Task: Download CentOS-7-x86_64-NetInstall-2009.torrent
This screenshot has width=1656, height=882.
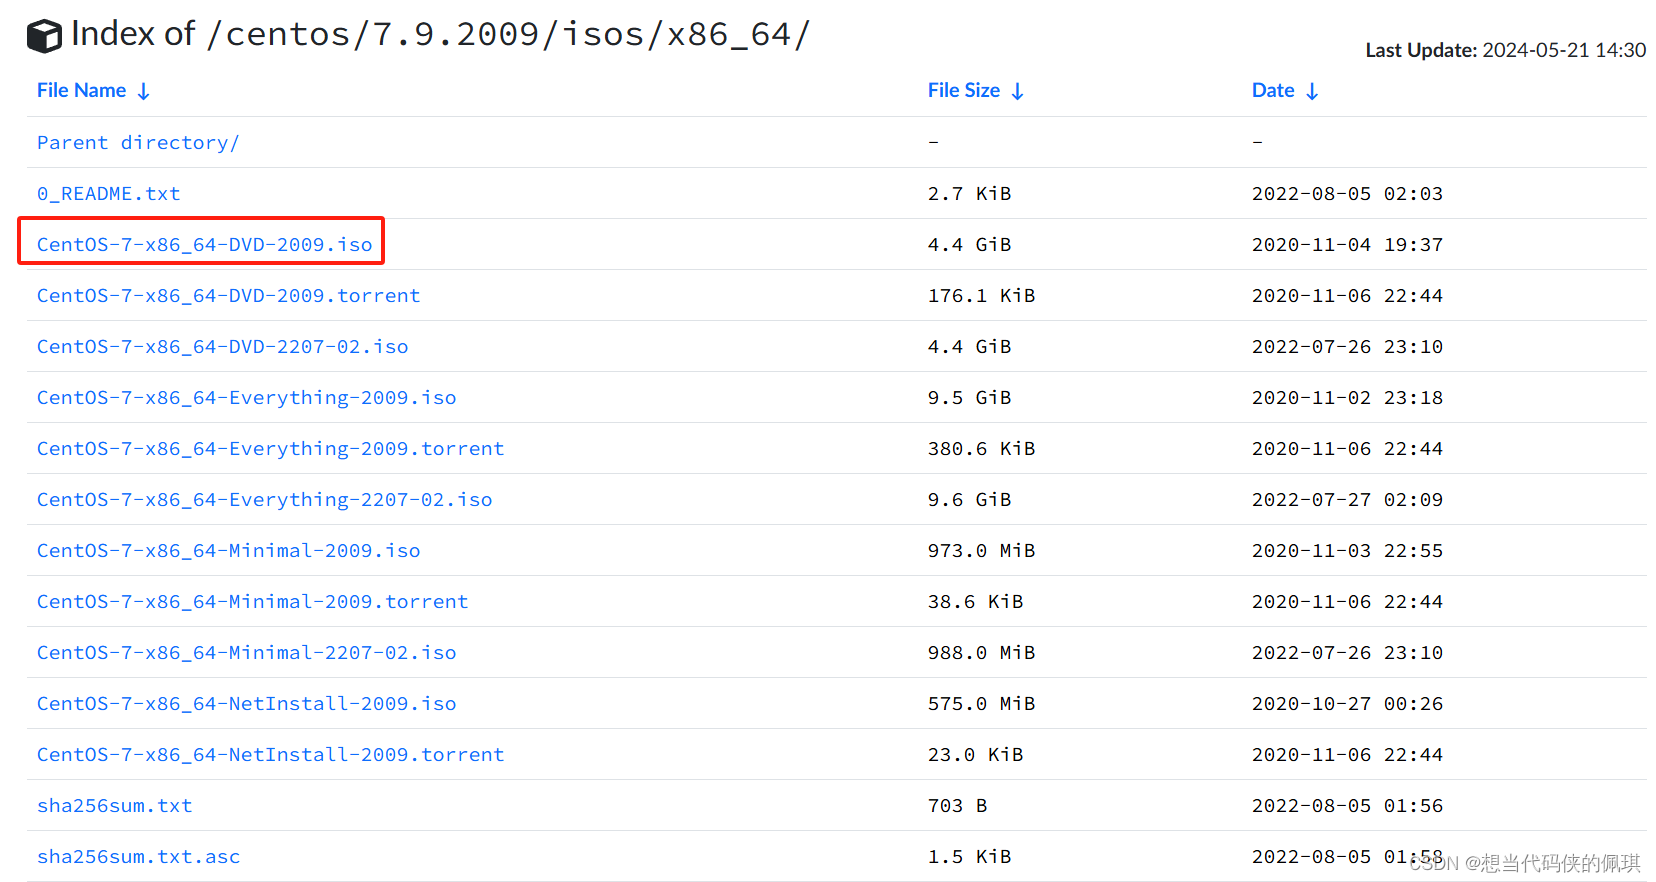Action: click(x=270, y=755)
